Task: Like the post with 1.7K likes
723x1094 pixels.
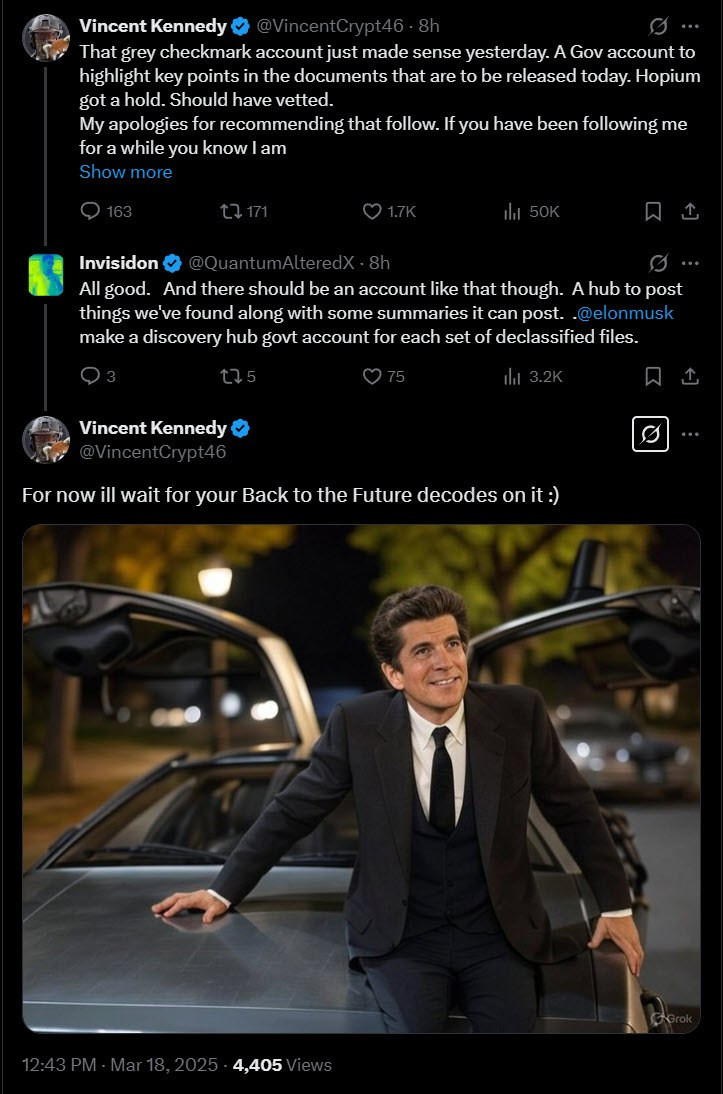Action: click(372, 211)
